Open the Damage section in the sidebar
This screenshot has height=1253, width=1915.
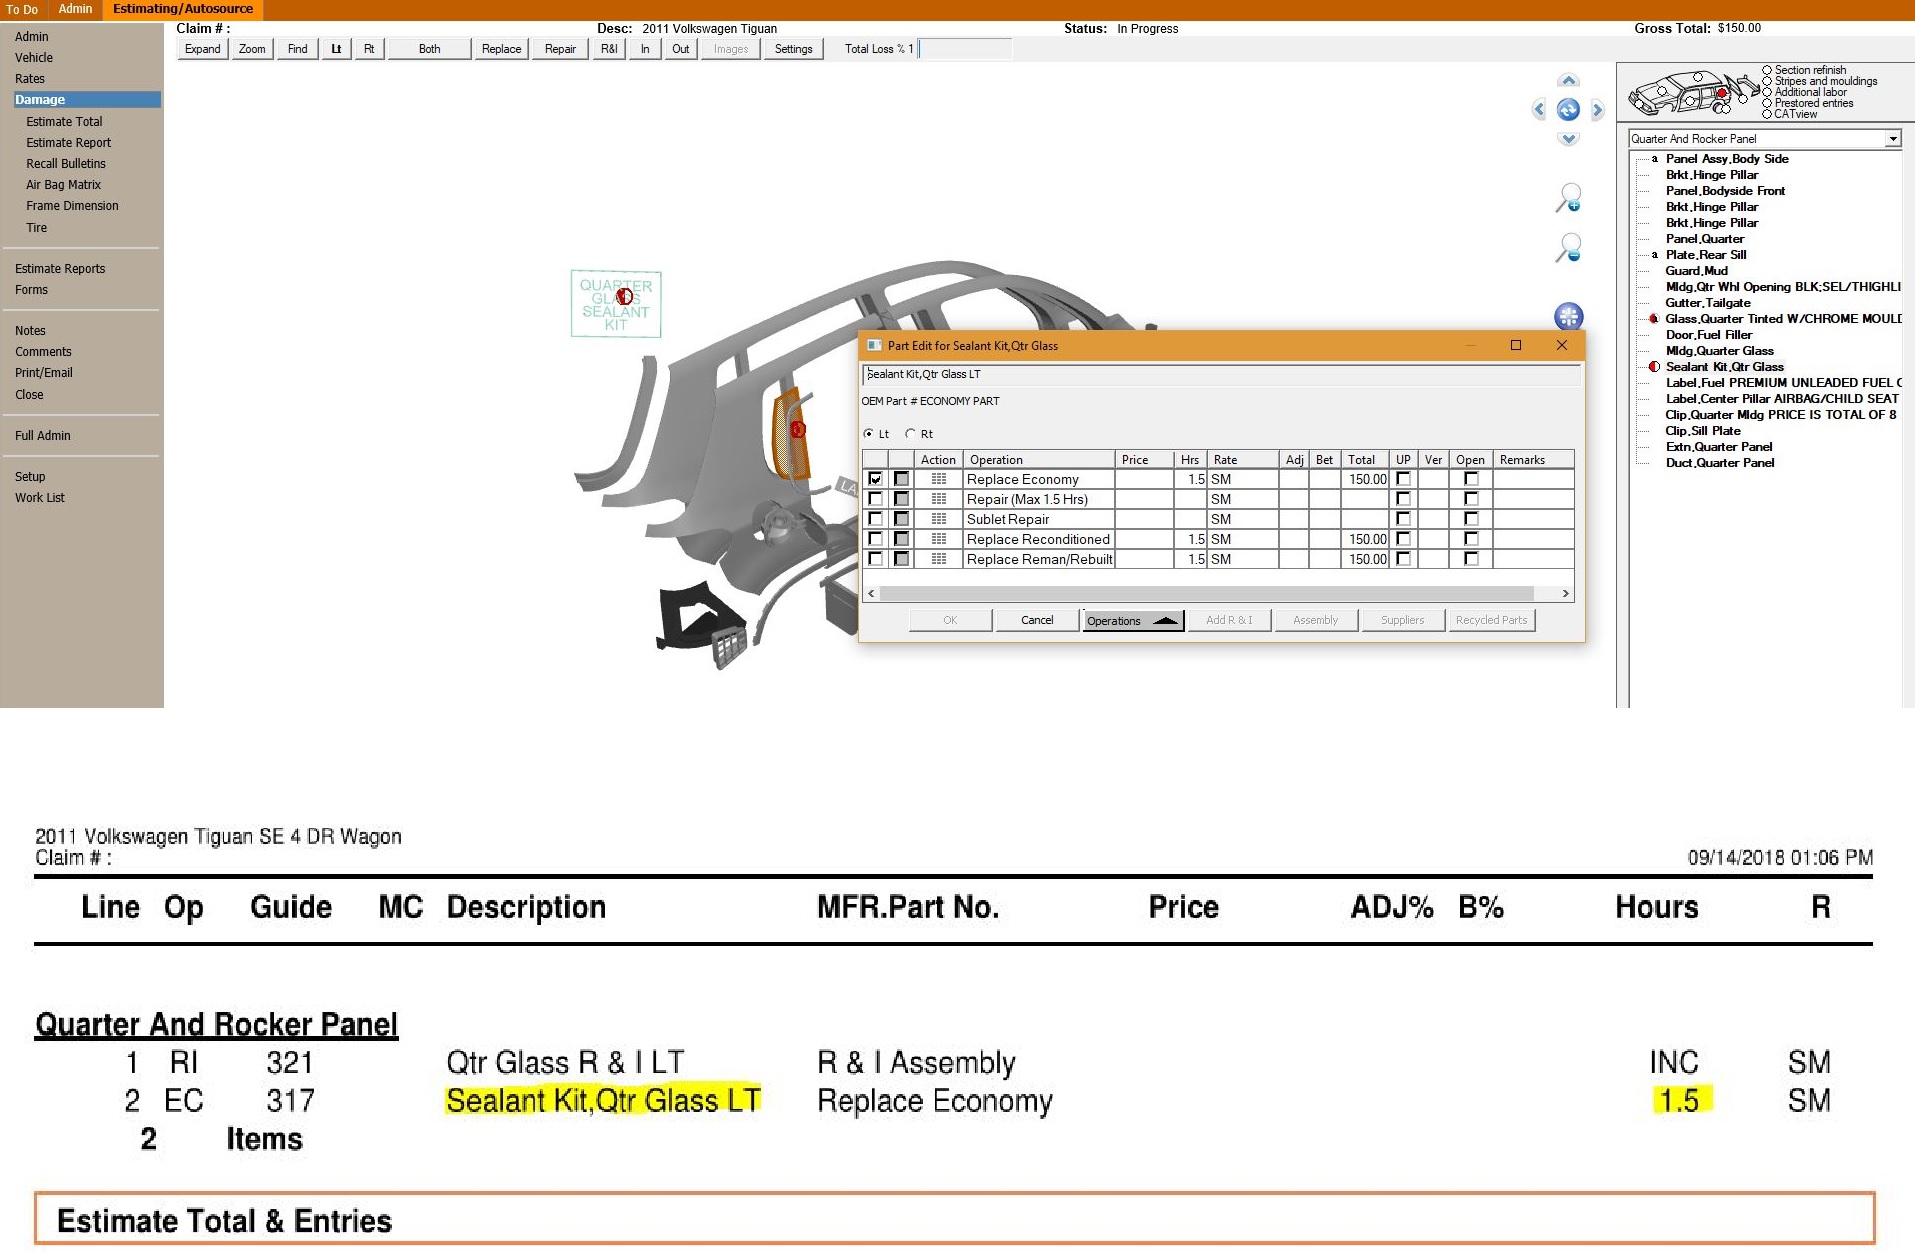click(x=87, y=100)
